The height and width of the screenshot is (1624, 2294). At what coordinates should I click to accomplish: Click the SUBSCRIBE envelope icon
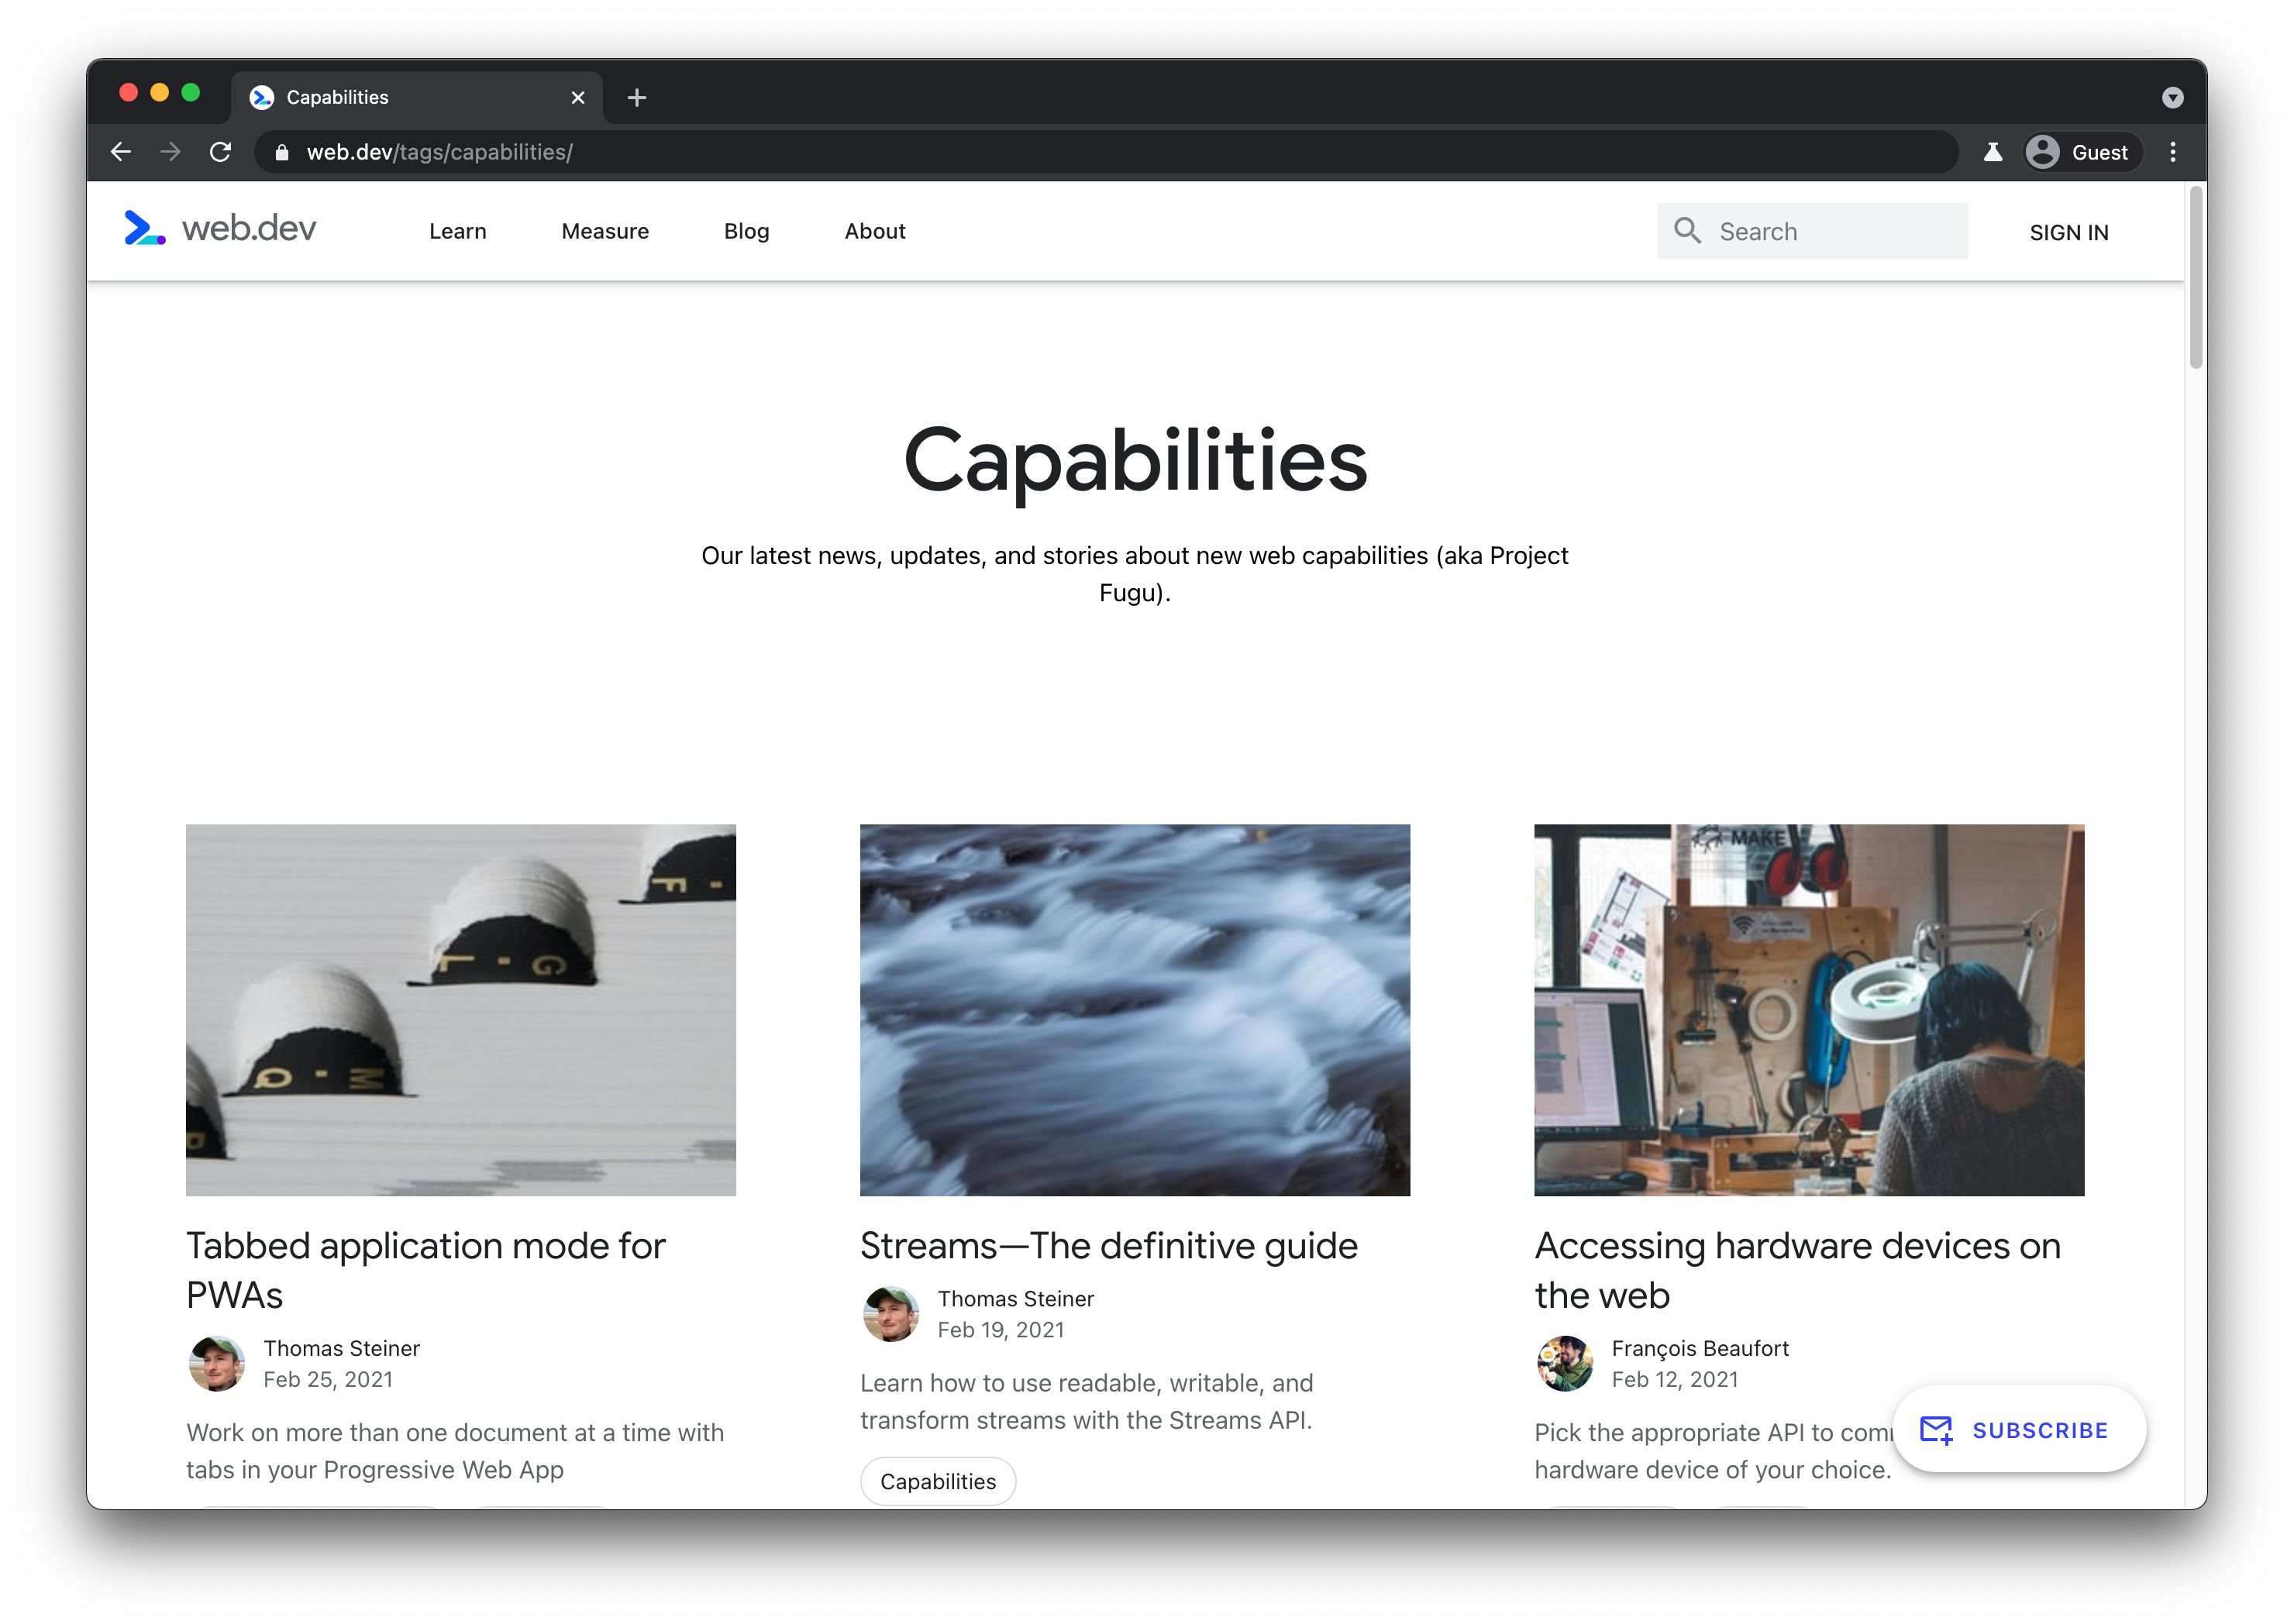1935,1430
